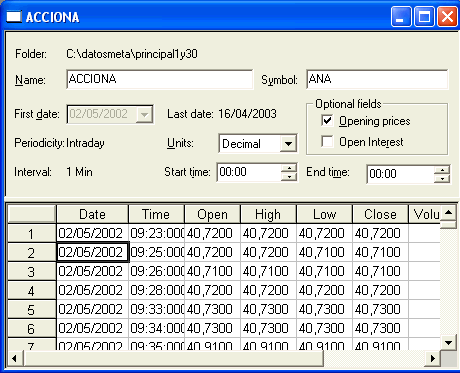Select row header 1
460x373 pixels.
click(x=31, y=233)
